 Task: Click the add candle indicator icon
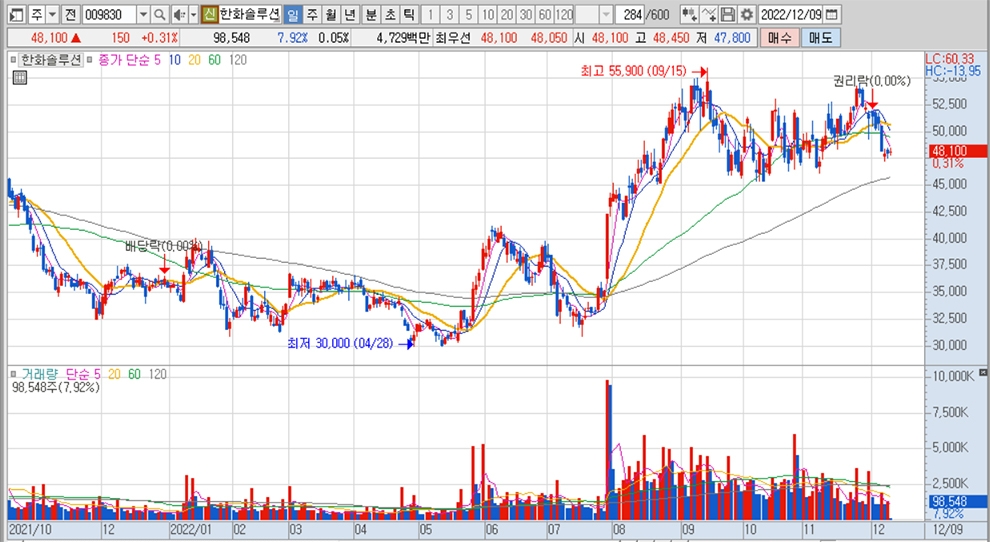pyautogui.click(x=689, y=14)
